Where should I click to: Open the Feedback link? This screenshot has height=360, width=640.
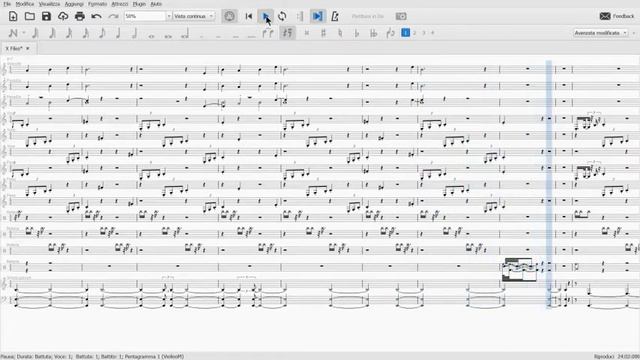[617, 16]
